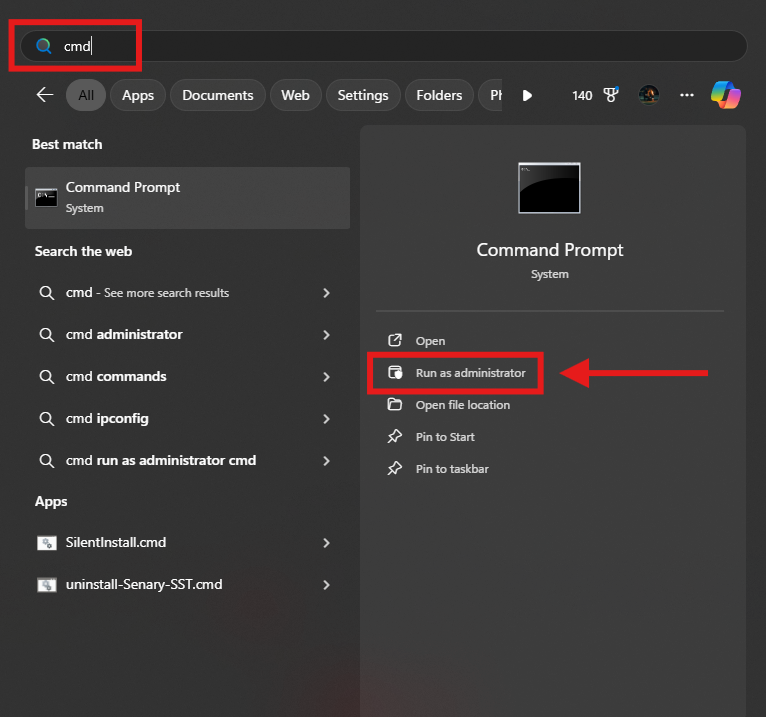The height and width of the screenshot is (717, 766).
Task: Choose Pin to taskbar option
Action: 452,469
